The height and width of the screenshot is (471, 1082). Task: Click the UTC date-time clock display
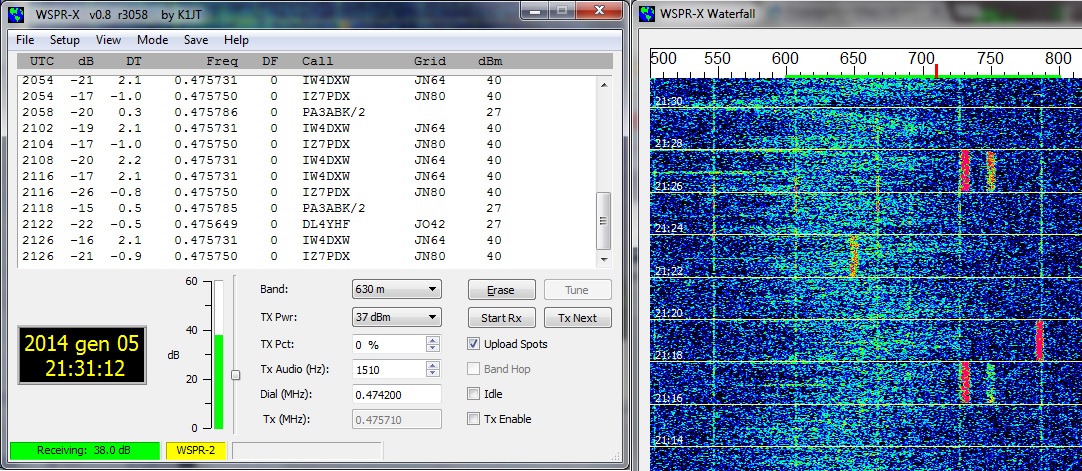[x=82, y=354]
